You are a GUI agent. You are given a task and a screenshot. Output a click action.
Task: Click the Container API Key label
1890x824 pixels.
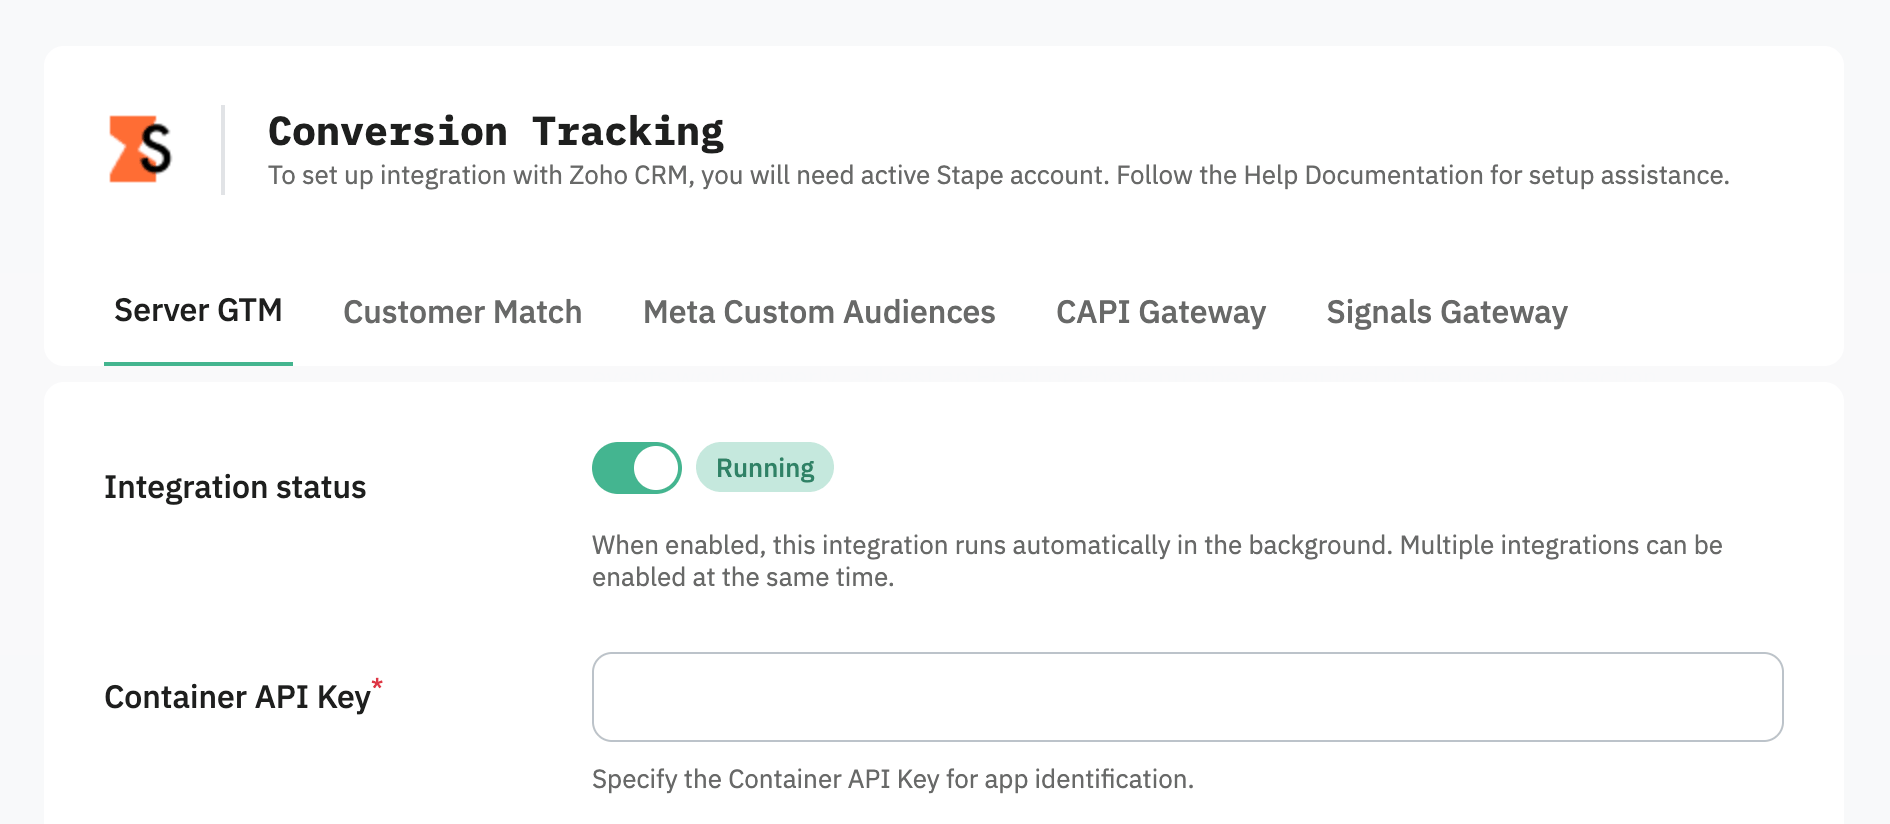237,697
